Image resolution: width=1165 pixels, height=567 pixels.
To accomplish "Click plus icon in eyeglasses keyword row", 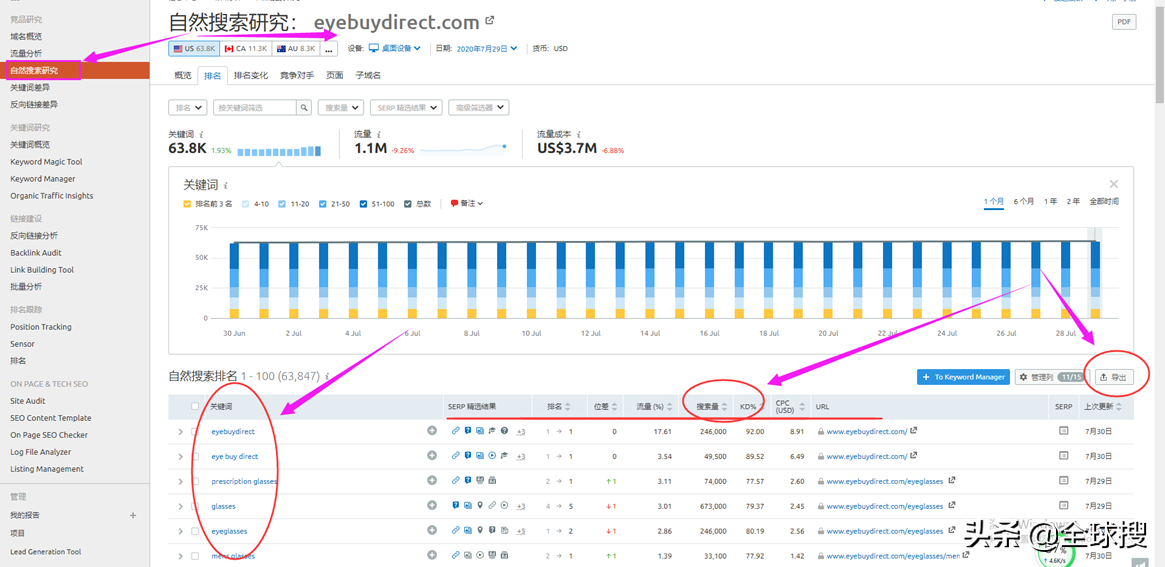I will pos(432,531).
